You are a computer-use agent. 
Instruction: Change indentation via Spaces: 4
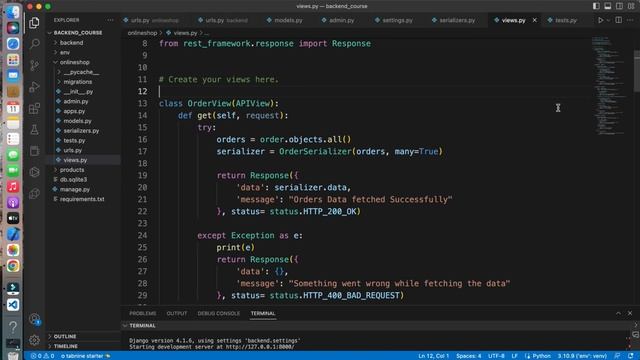coord(469,356)
